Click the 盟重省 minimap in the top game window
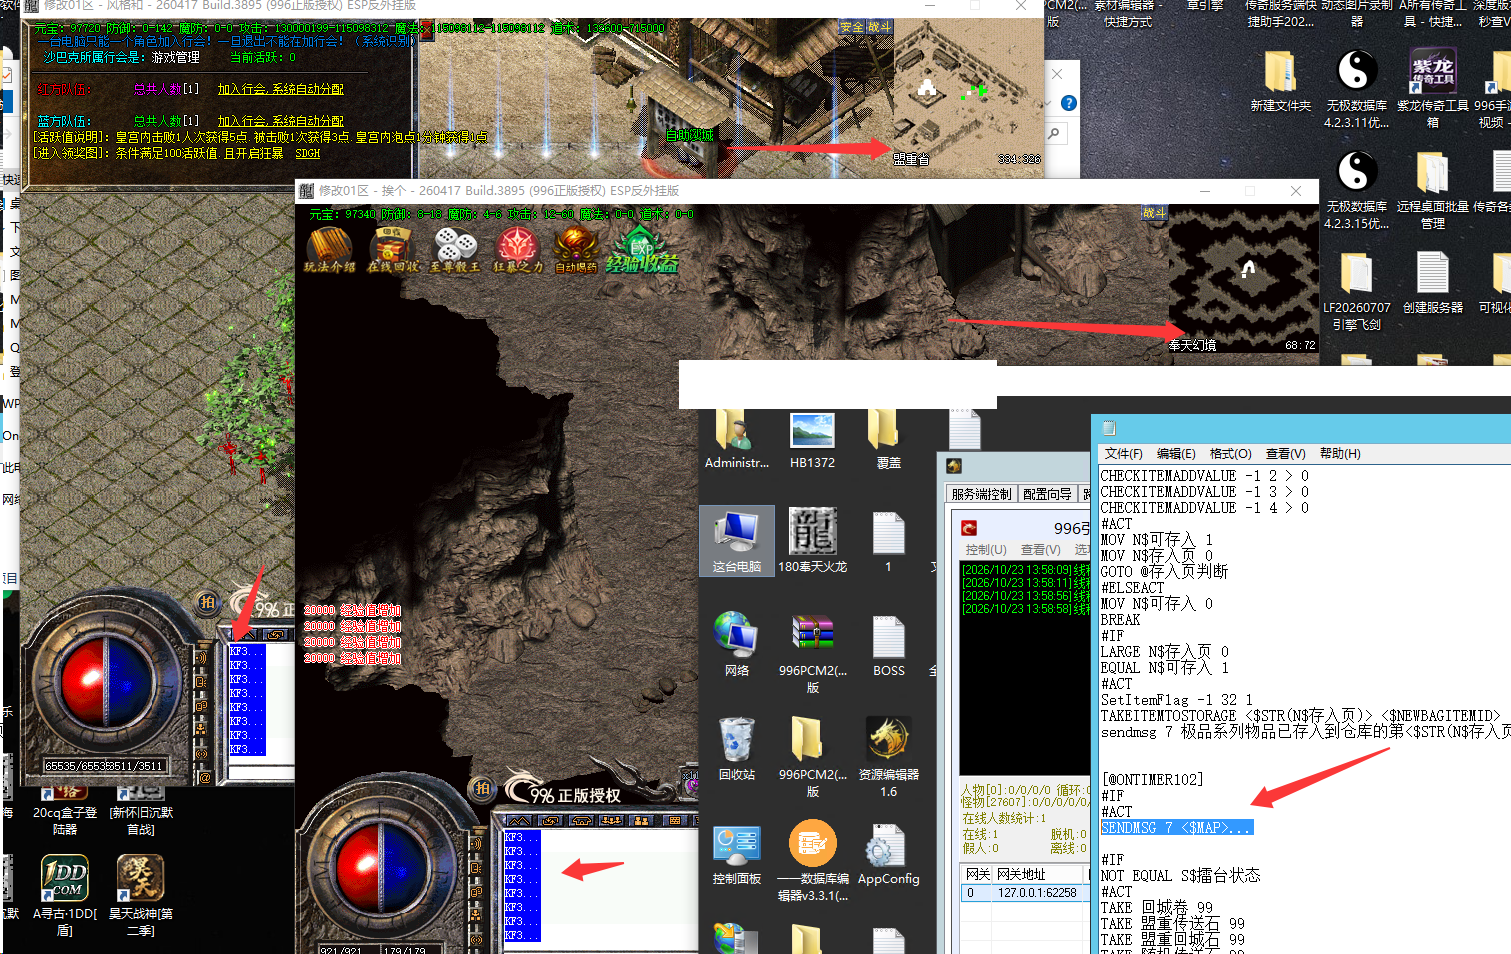 click(968, 92)
